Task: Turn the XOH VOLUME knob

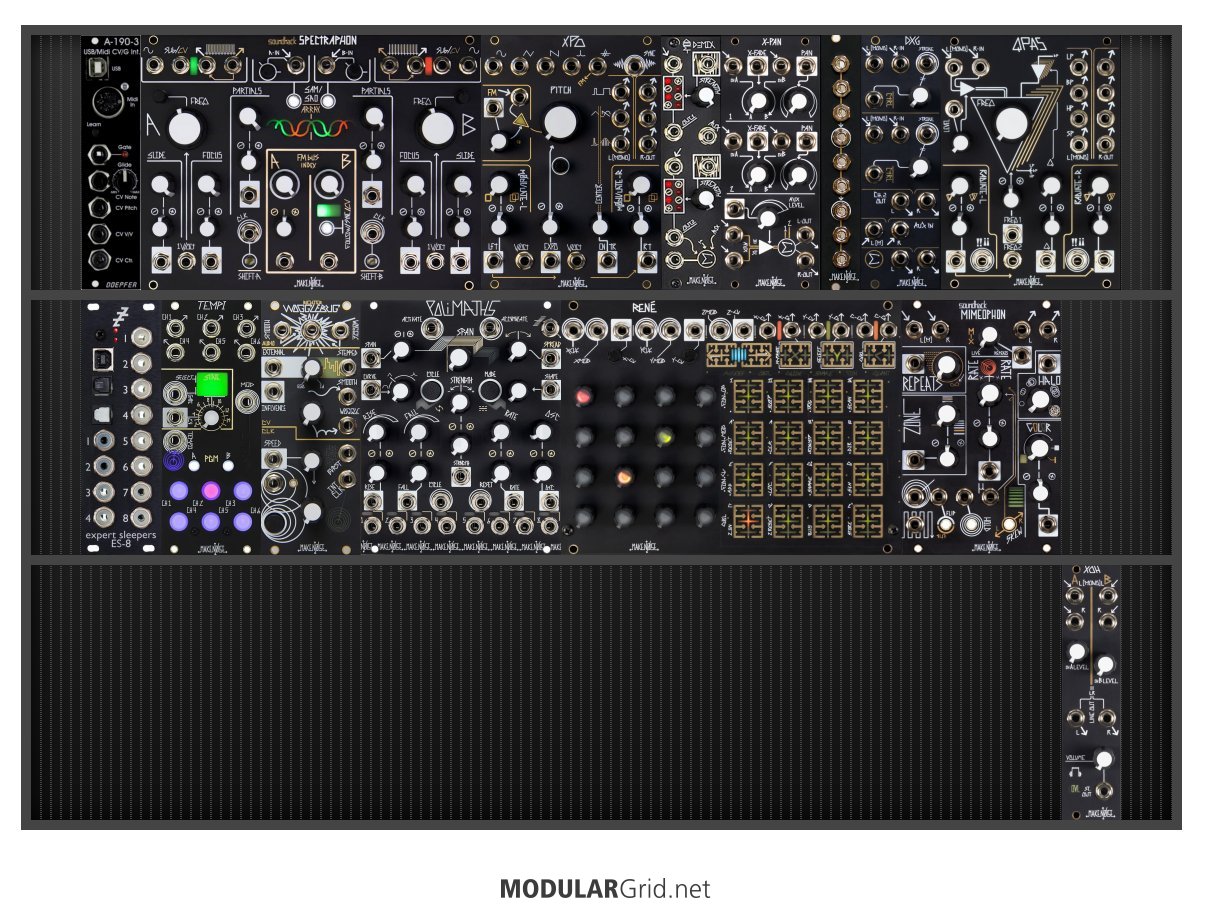Action: tap(1104, 761)
